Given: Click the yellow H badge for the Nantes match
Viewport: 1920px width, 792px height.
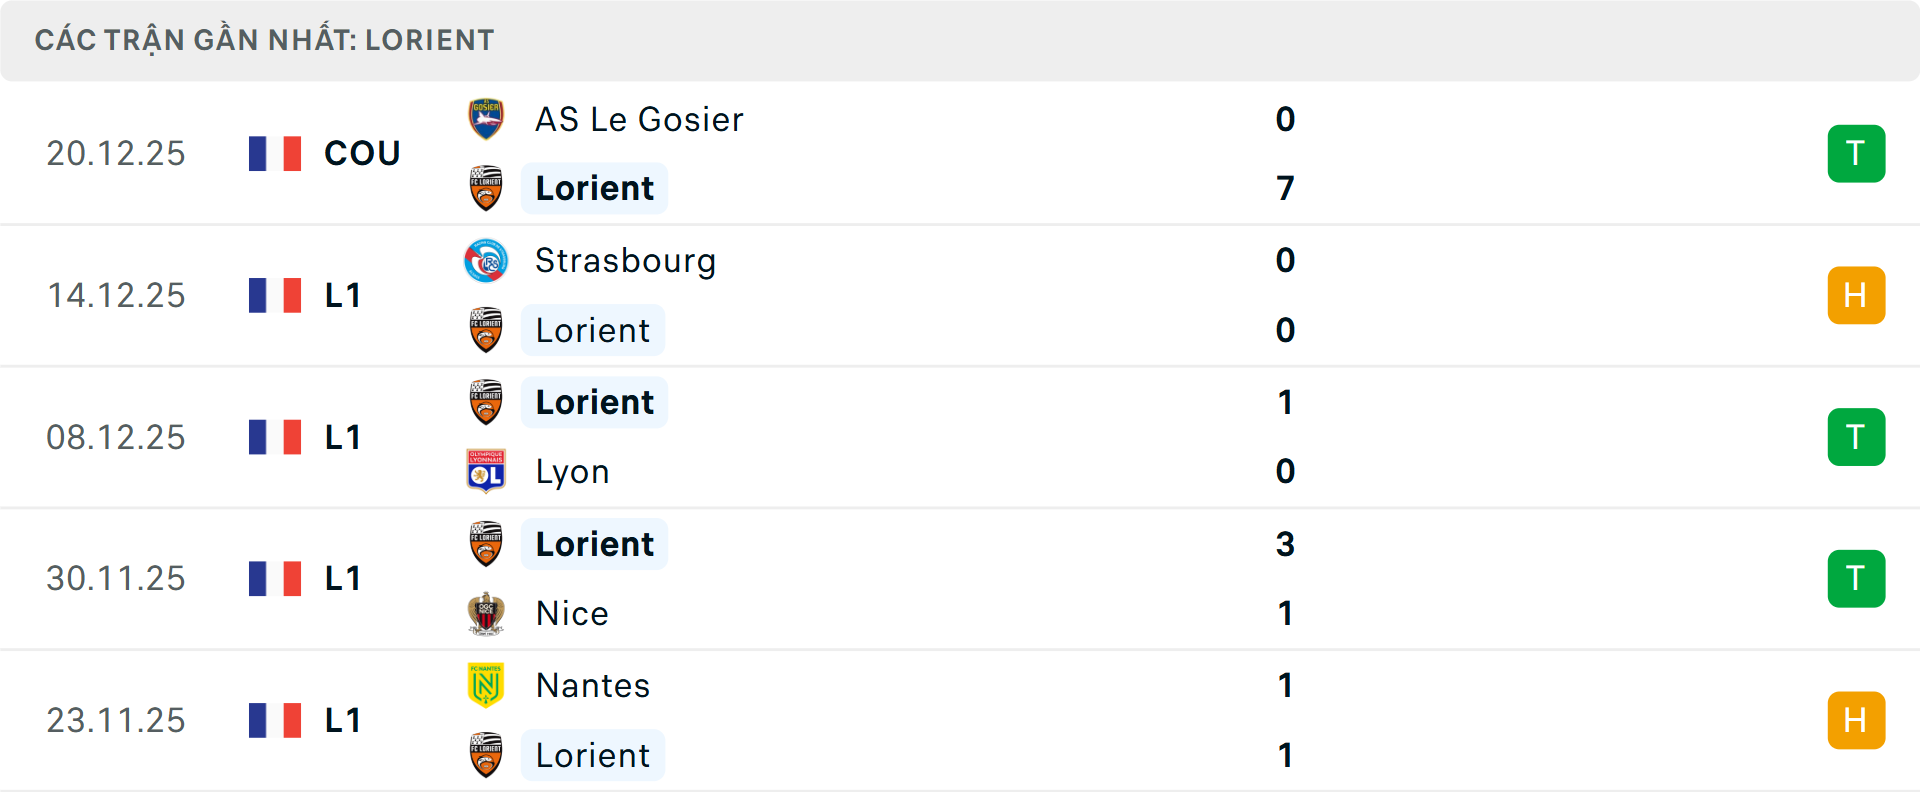Looking at the screenshot, I should tap(1856, 720).
